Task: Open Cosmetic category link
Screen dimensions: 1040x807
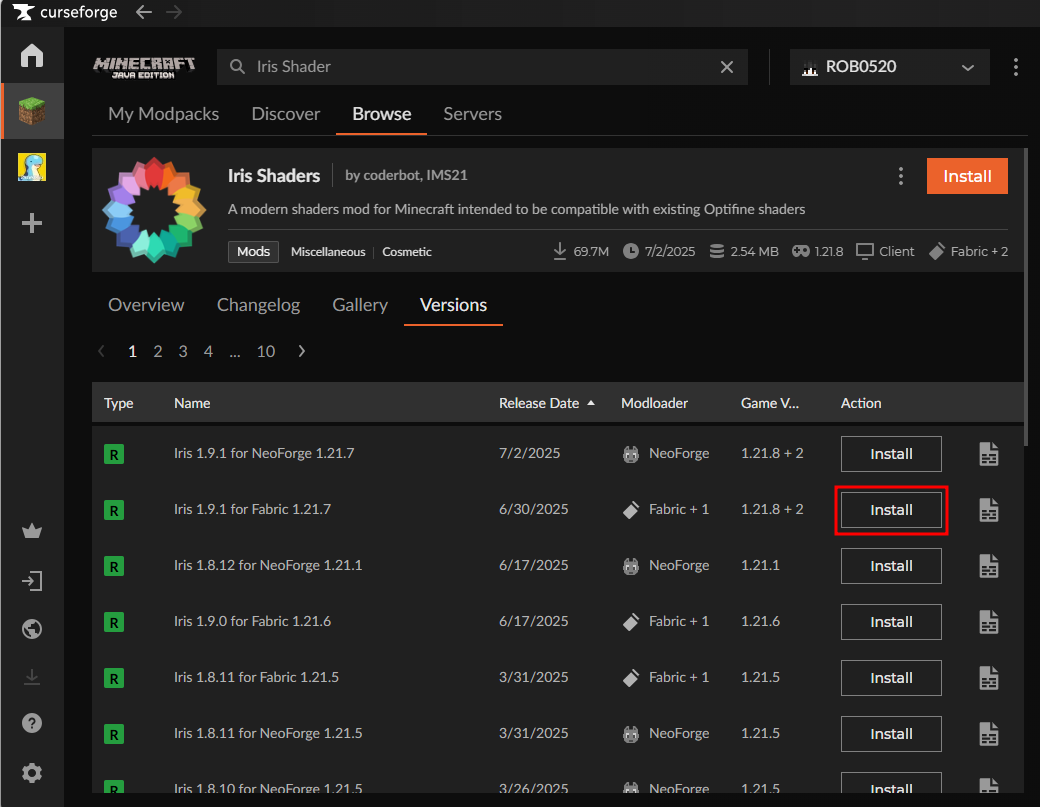Action: pyautogui.click(x=407, y=252)
